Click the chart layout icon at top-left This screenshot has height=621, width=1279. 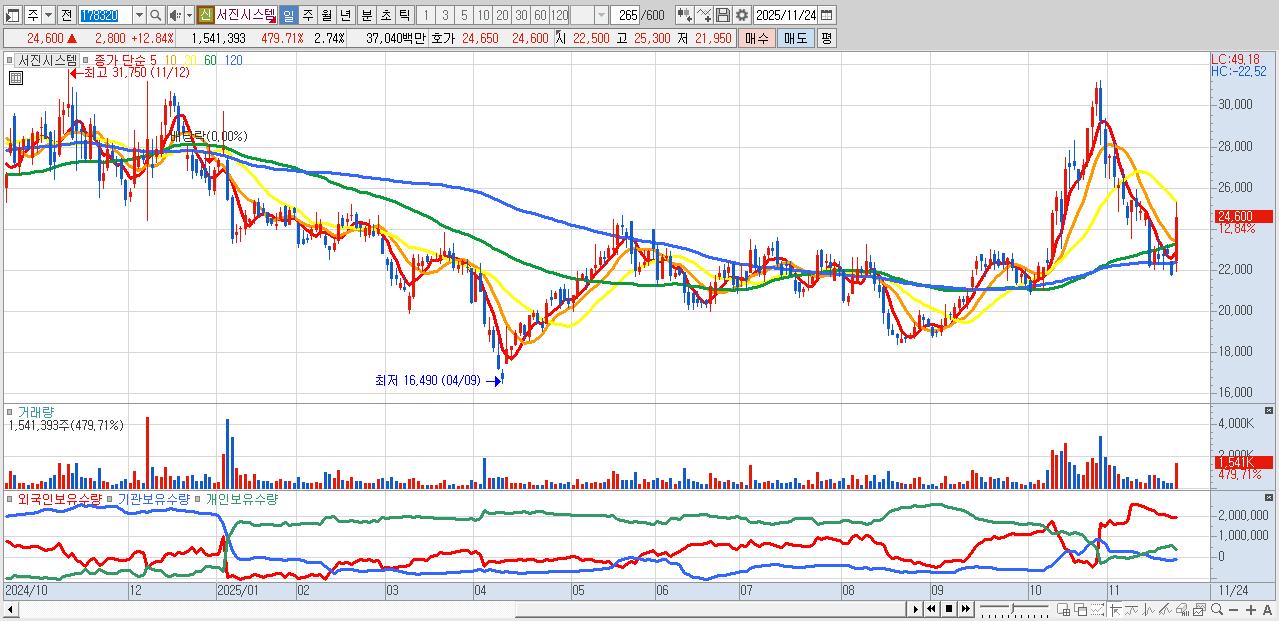pos(11,15)
